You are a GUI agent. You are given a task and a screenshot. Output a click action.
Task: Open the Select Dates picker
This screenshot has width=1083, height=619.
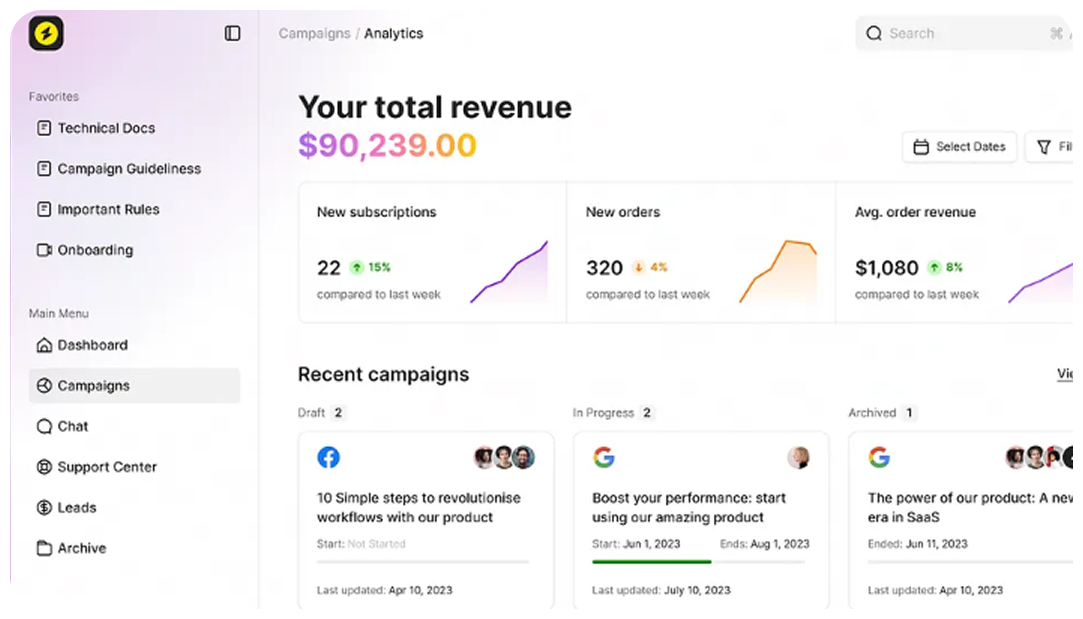click(959, 147)
